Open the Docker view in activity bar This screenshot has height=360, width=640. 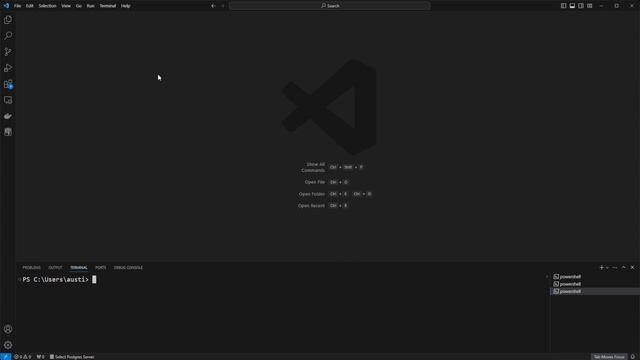coord(8,116)
